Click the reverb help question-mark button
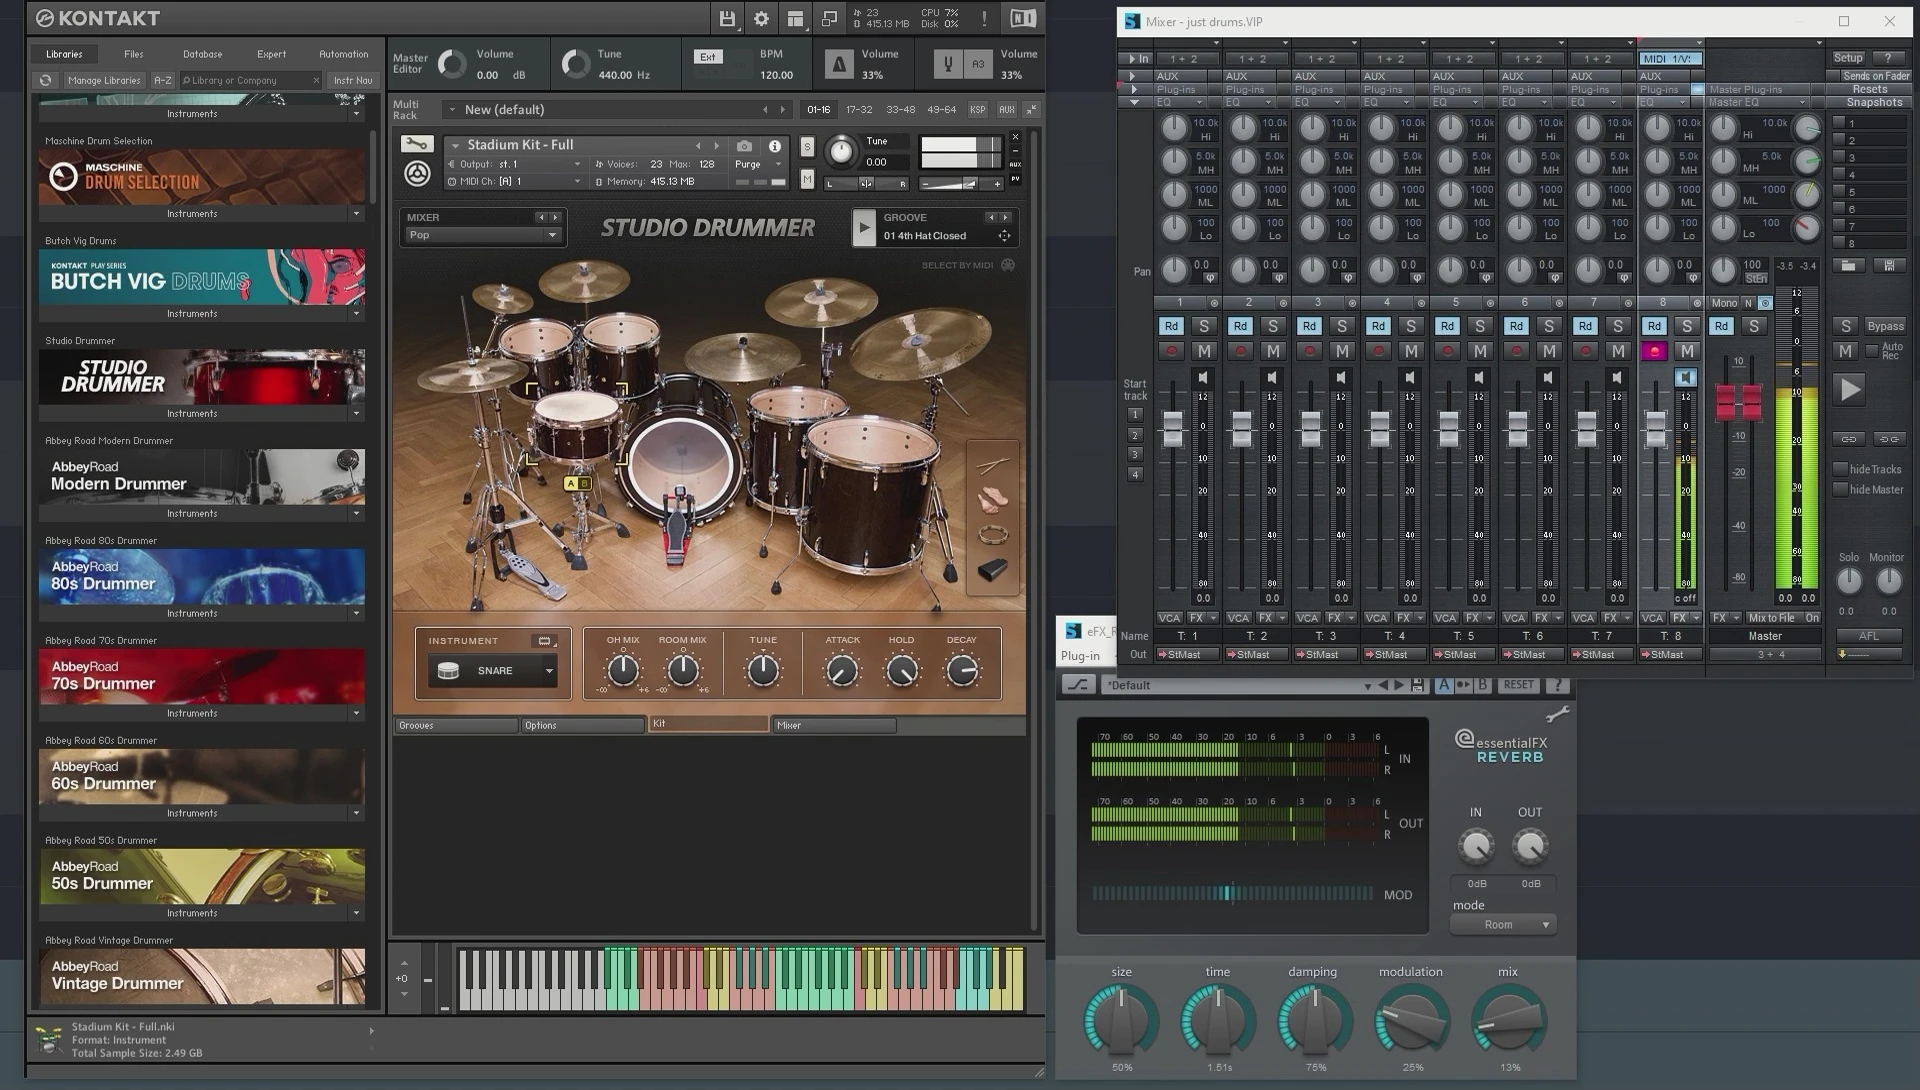Image resolution: width=1920 pixels, height=1090 pixels. click(1556, 685)
